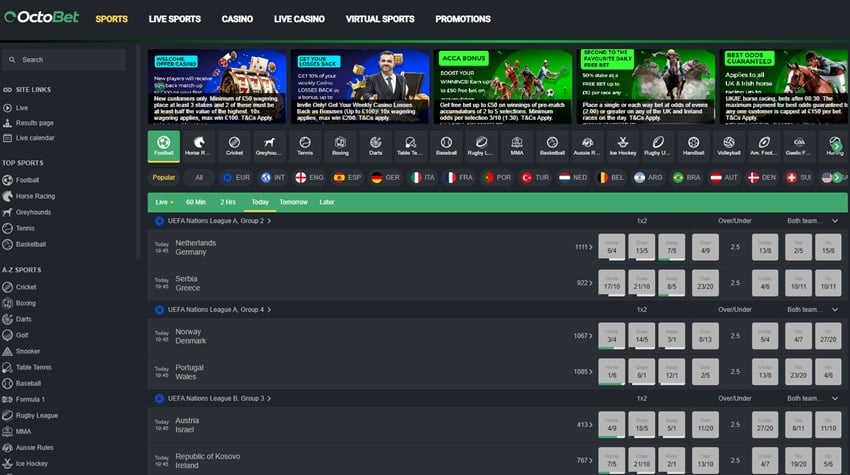The image size is (850, 475).
Task: Open the Table Tennis sport tile
Action: [x=411, y=146]
